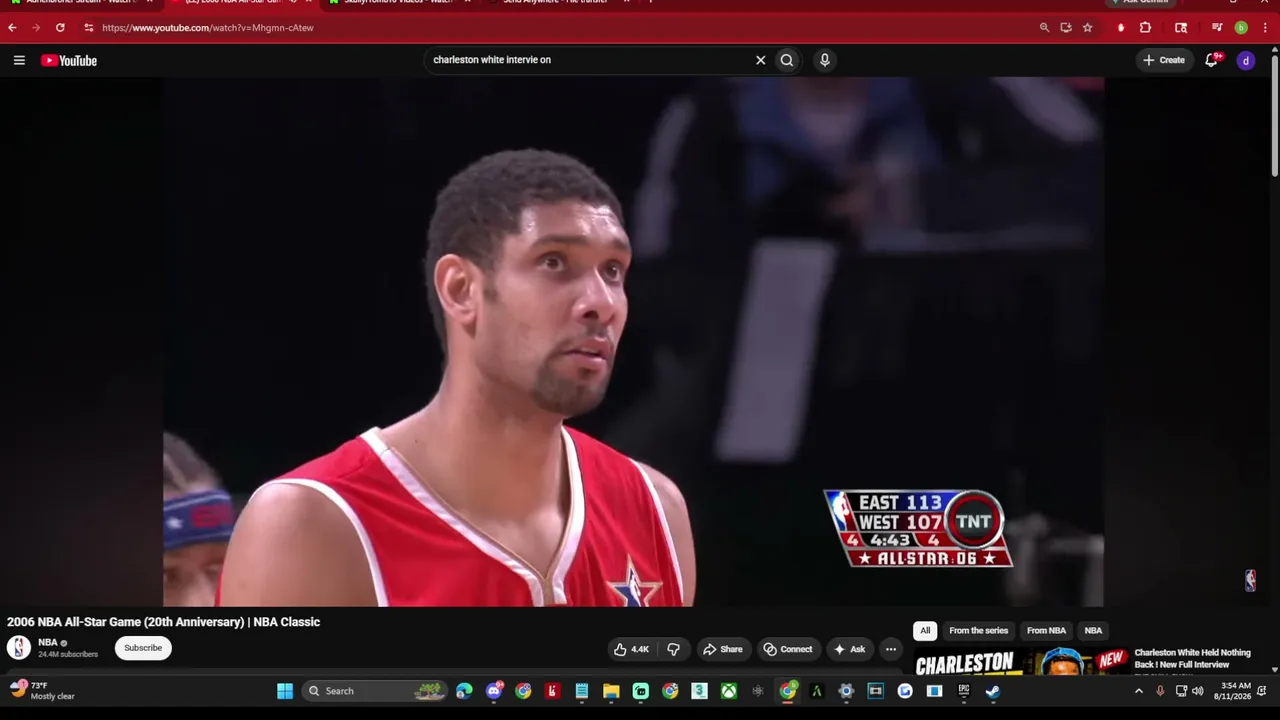1280x720 pixels.
Task: Open the Ask AI button
Action: coord(849,649)
